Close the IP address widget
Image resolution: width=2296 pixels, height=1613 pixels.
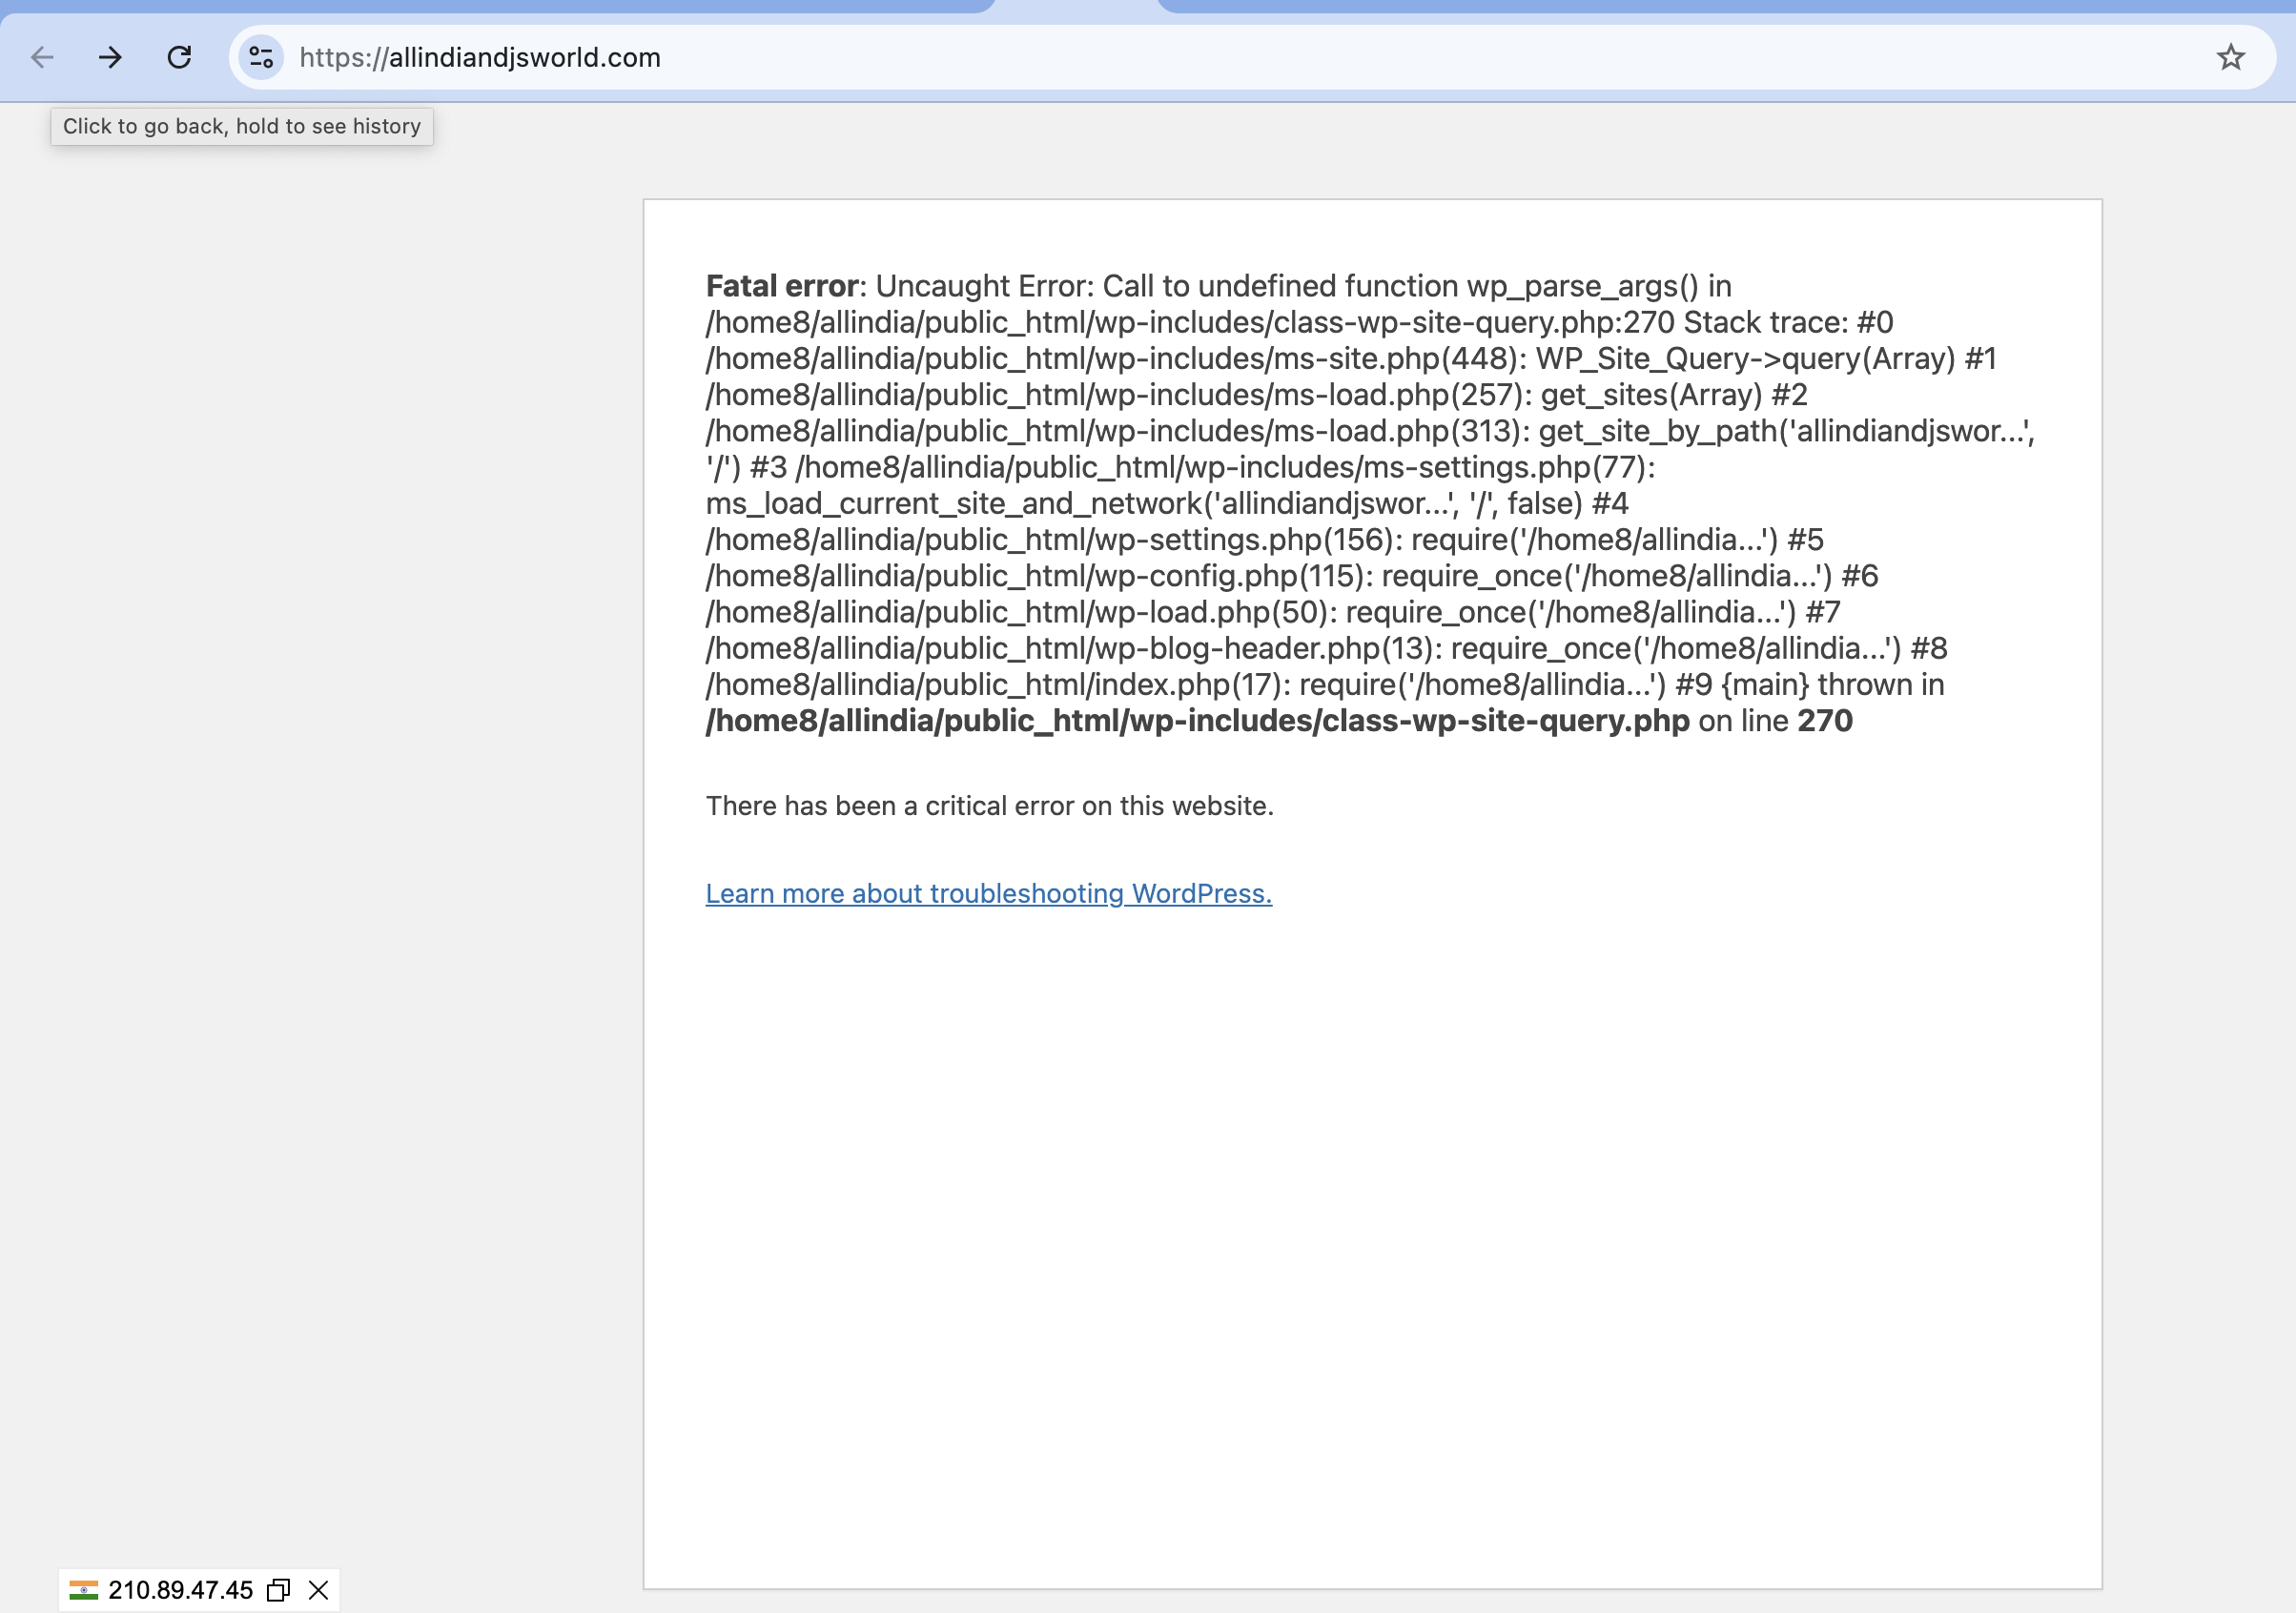318,1590
